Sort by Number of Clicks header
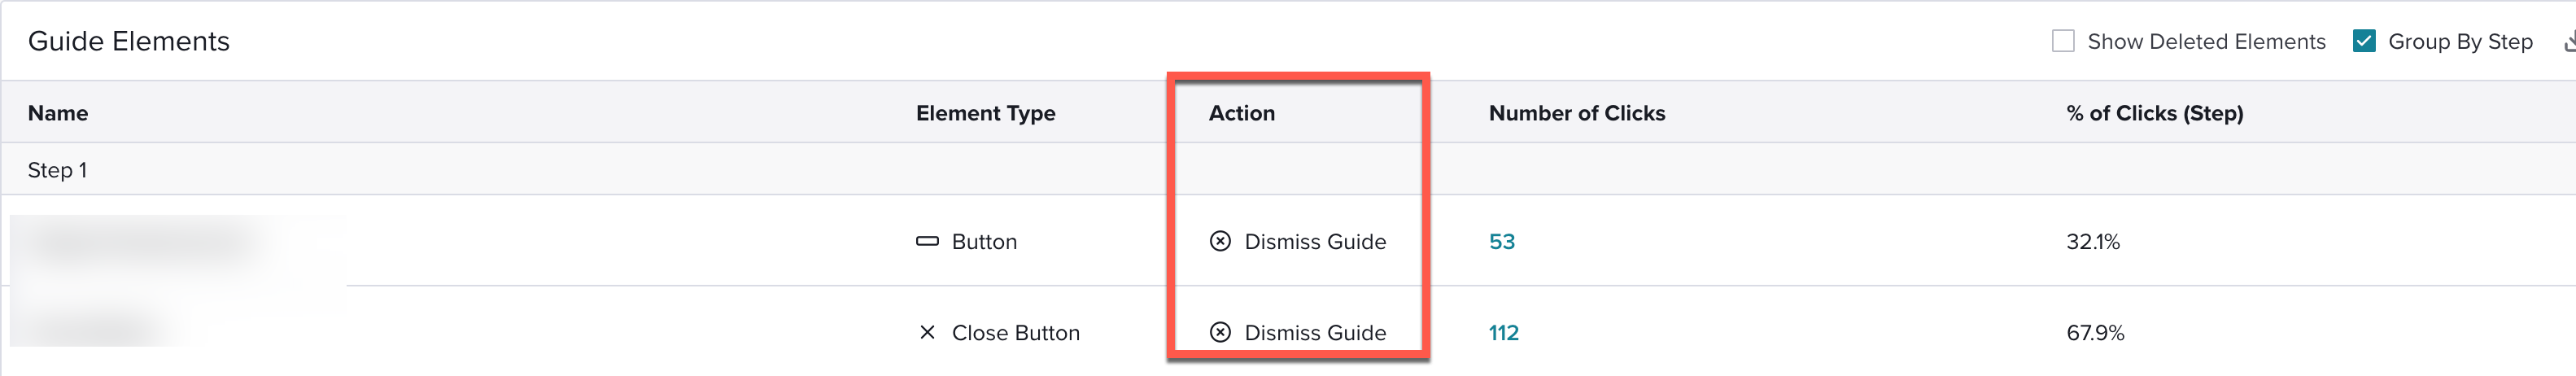 click(x=1576, y=113)
